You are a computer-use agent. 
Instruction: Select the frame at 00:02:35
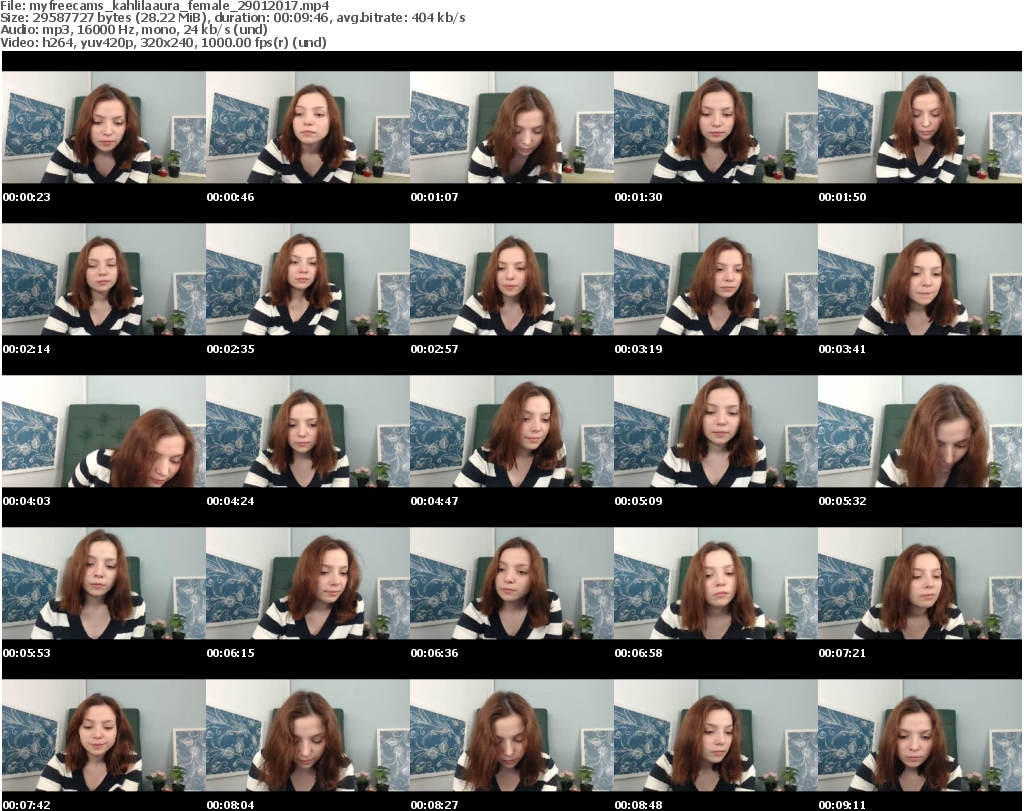(308, 279)
